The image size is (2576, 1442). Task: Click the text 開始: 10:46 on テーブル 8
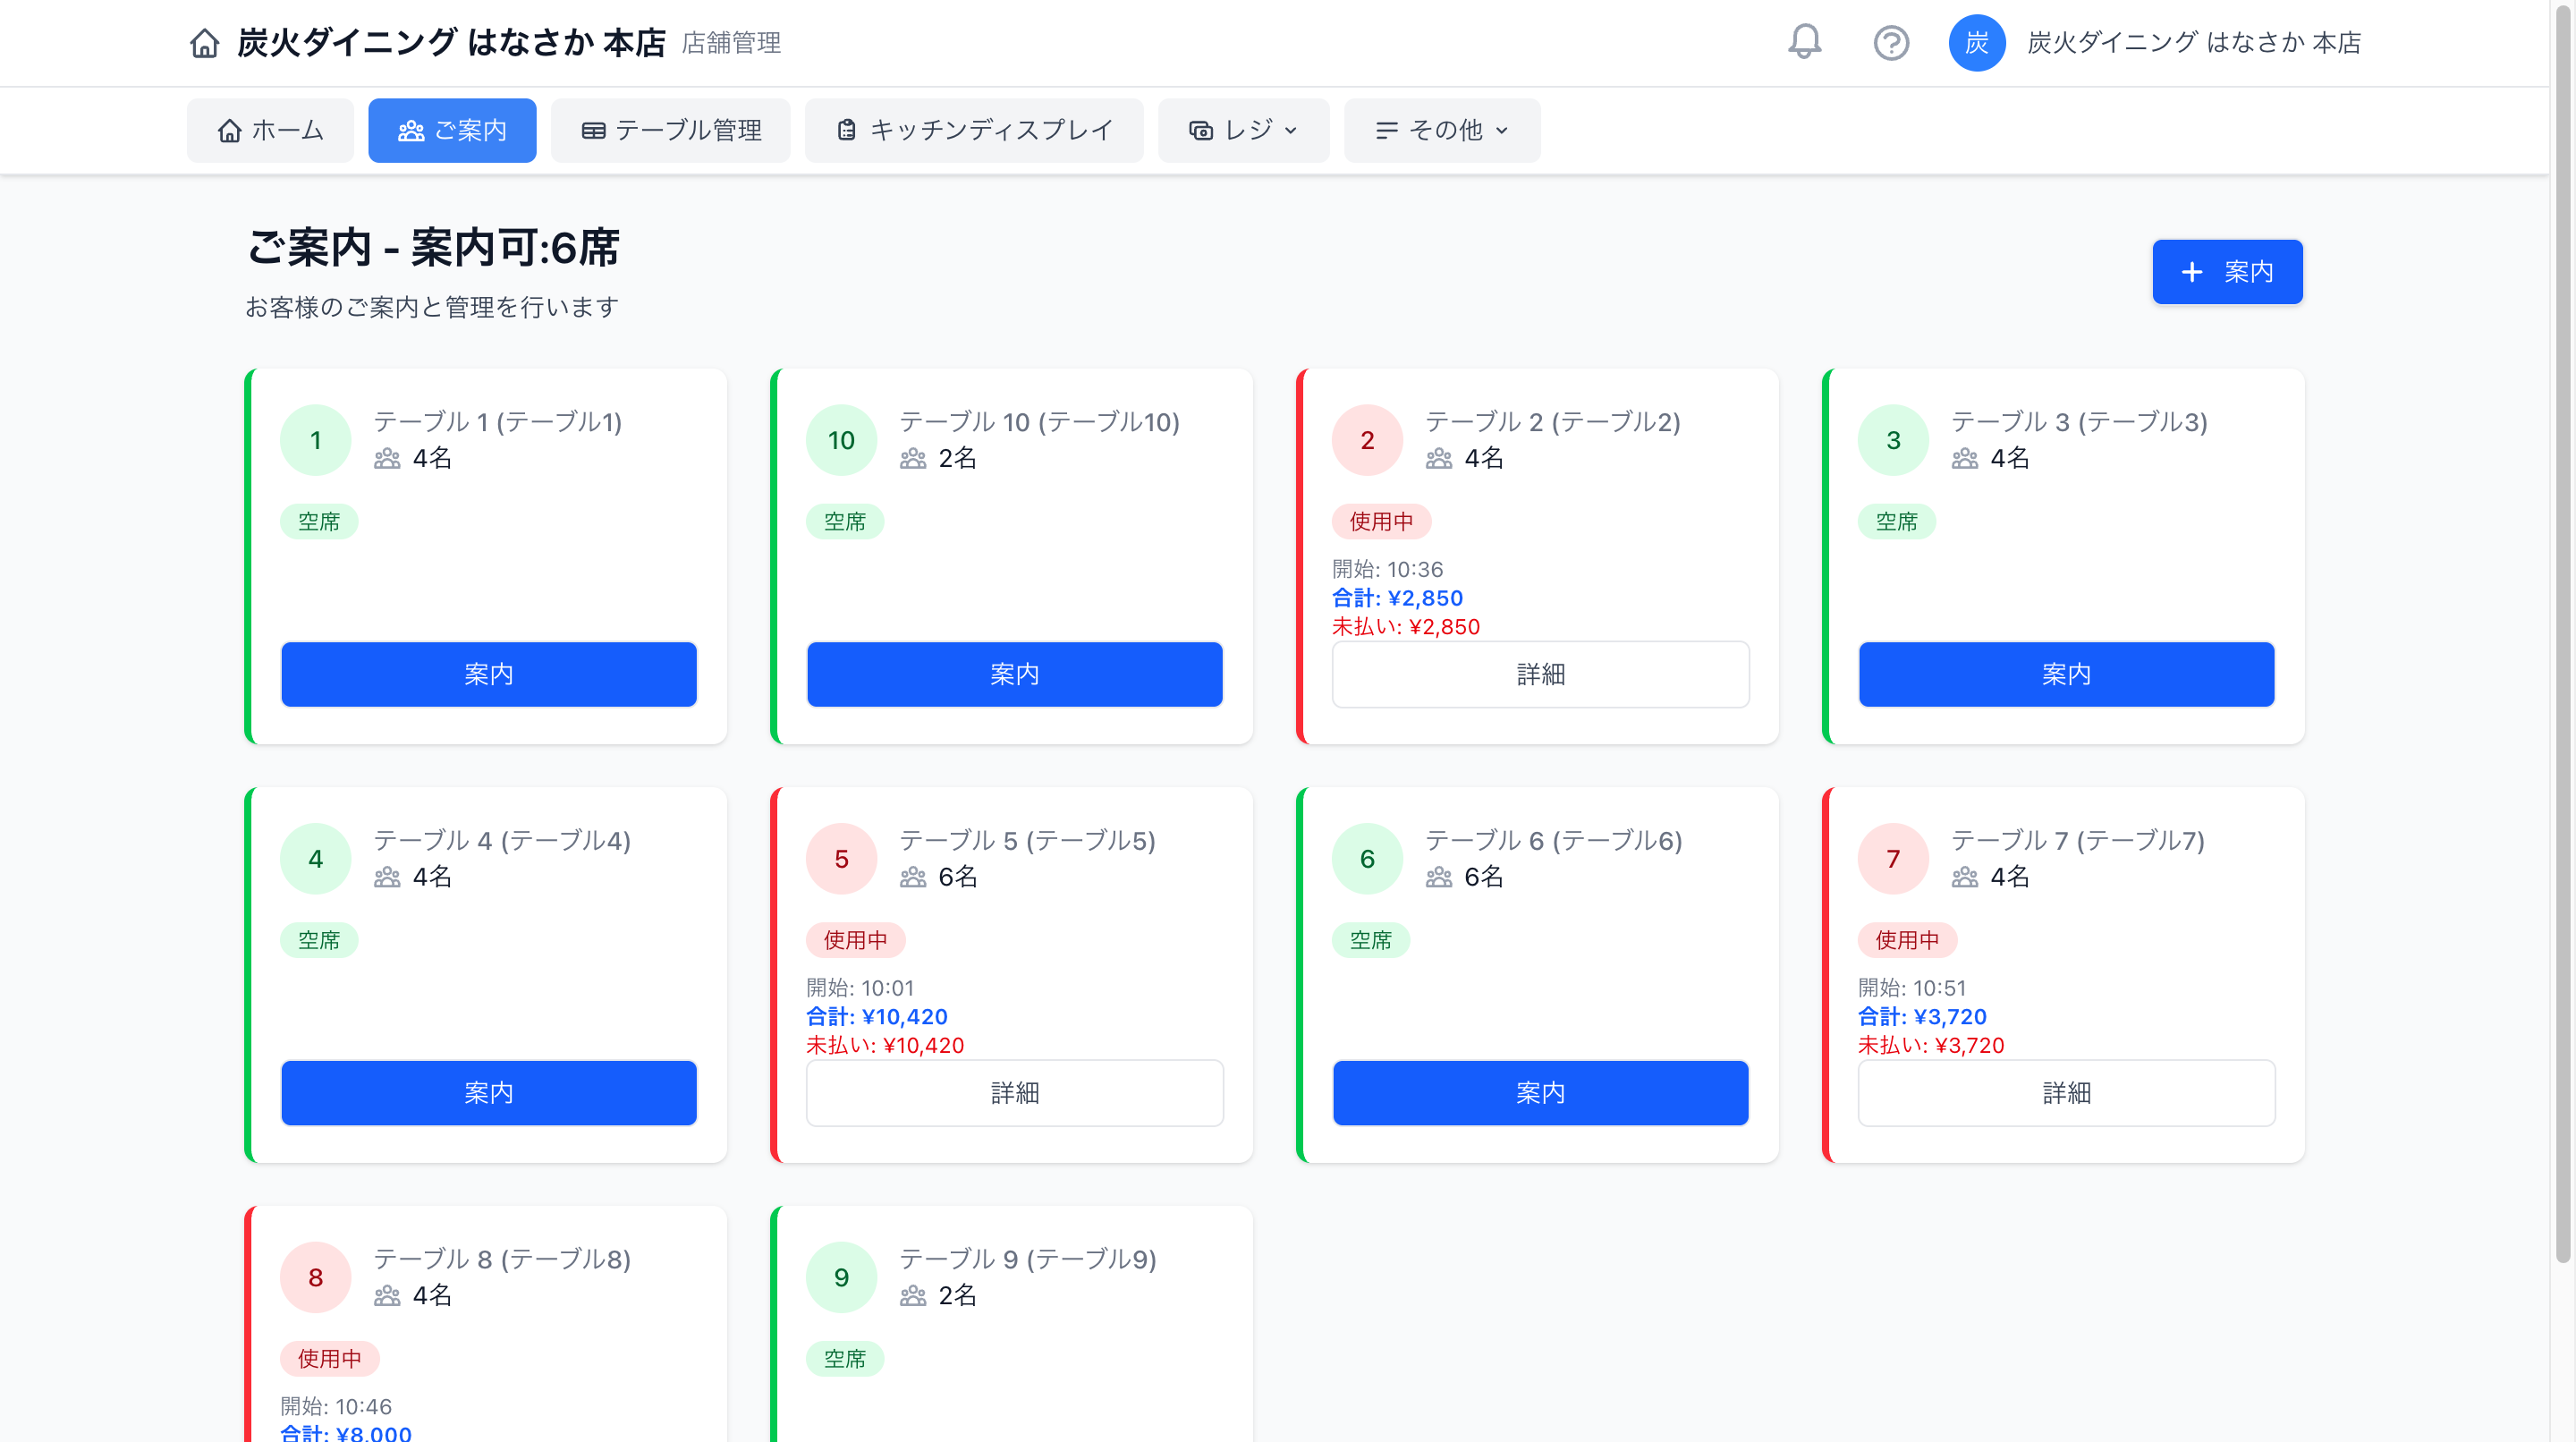click(x=335, y=1407)
